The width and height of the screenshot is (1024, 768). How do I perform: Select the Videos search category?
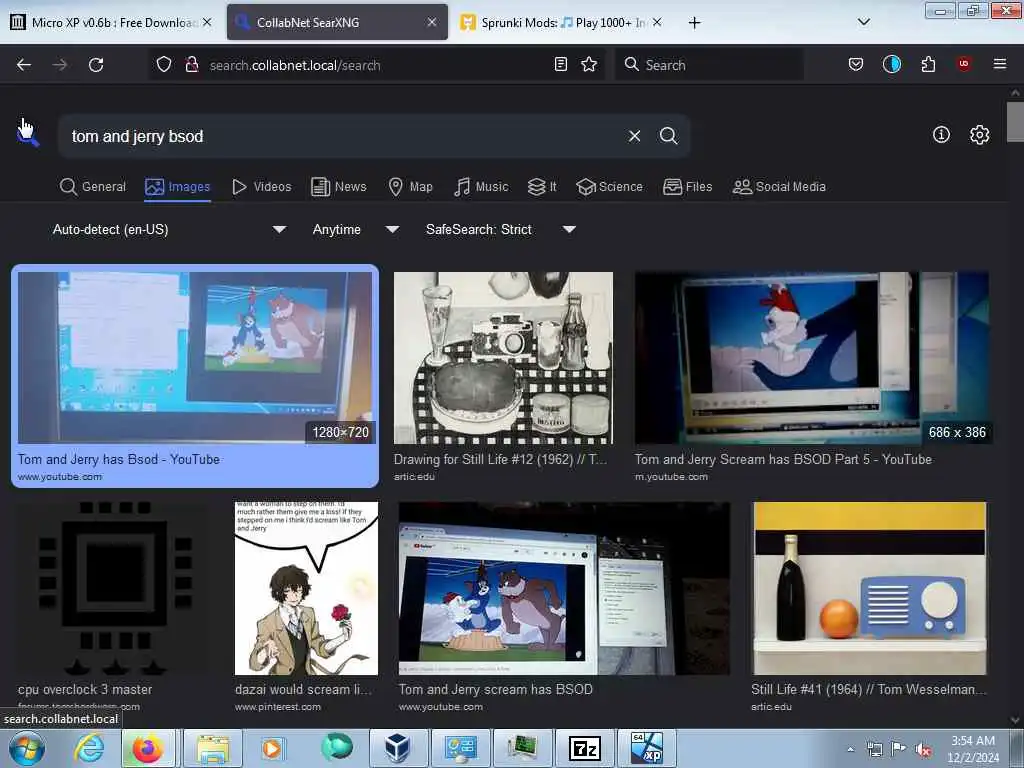pyautogui.click(x=262, y=187)
